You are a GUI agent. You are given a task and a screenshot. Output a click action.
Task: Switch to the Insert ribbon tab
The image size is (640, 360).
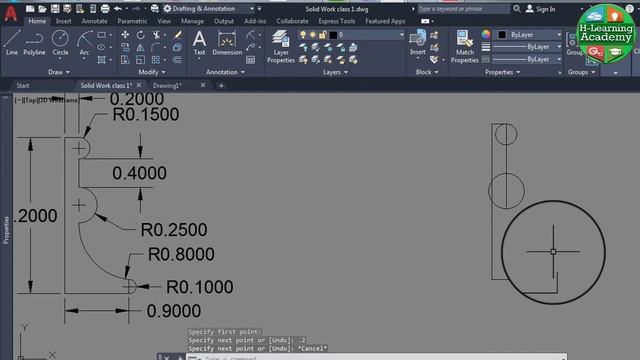(63, 21)
